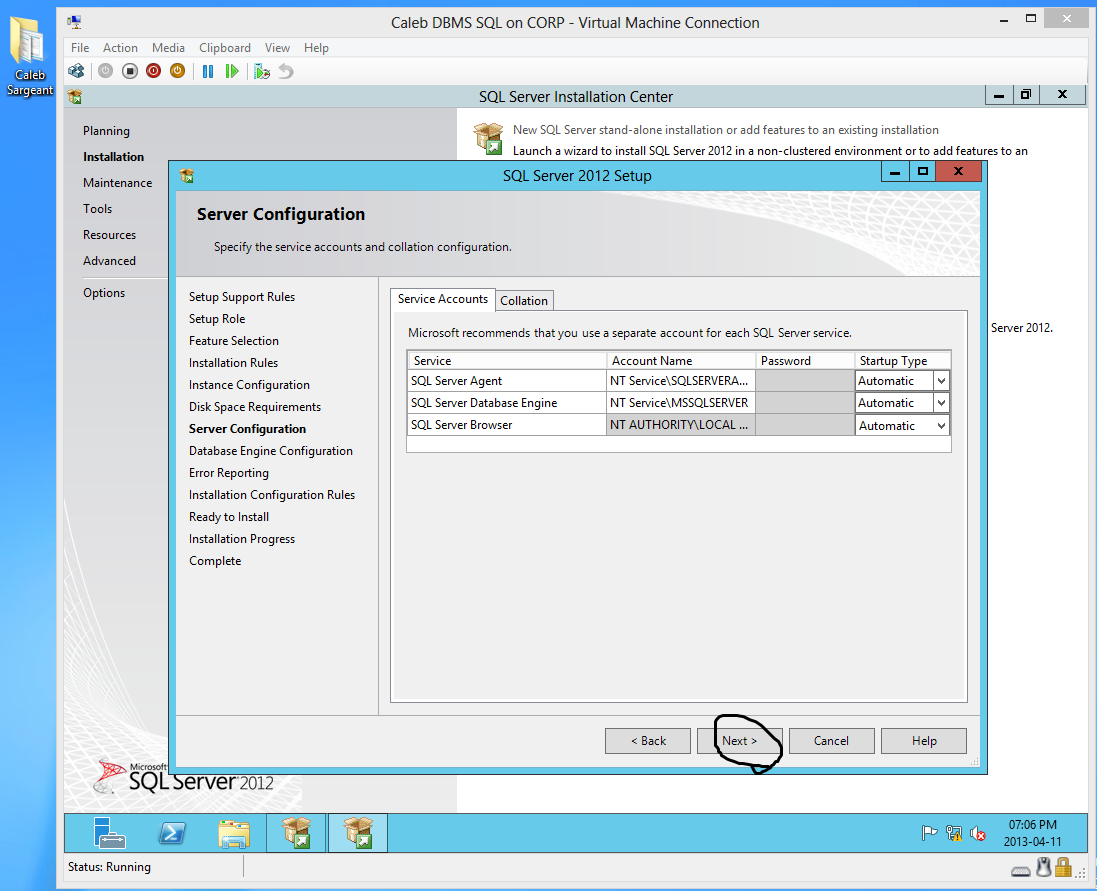Open the Action menu
Screen dimensions: 1097x891
click(x=120, y=48)
